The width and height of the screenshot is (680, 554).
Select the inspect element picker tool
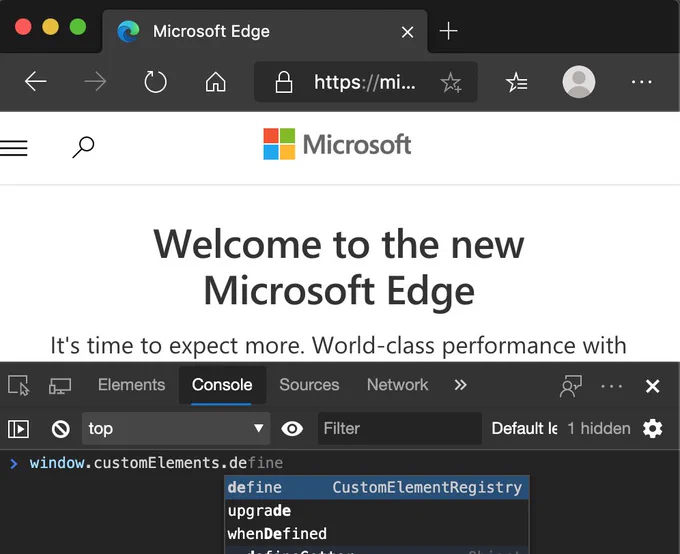pyautogui.click(x=19, y=385)
